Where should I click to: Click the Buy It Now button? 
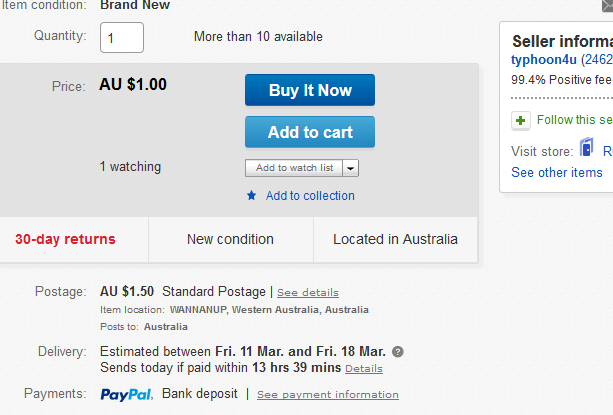(310, 90)
